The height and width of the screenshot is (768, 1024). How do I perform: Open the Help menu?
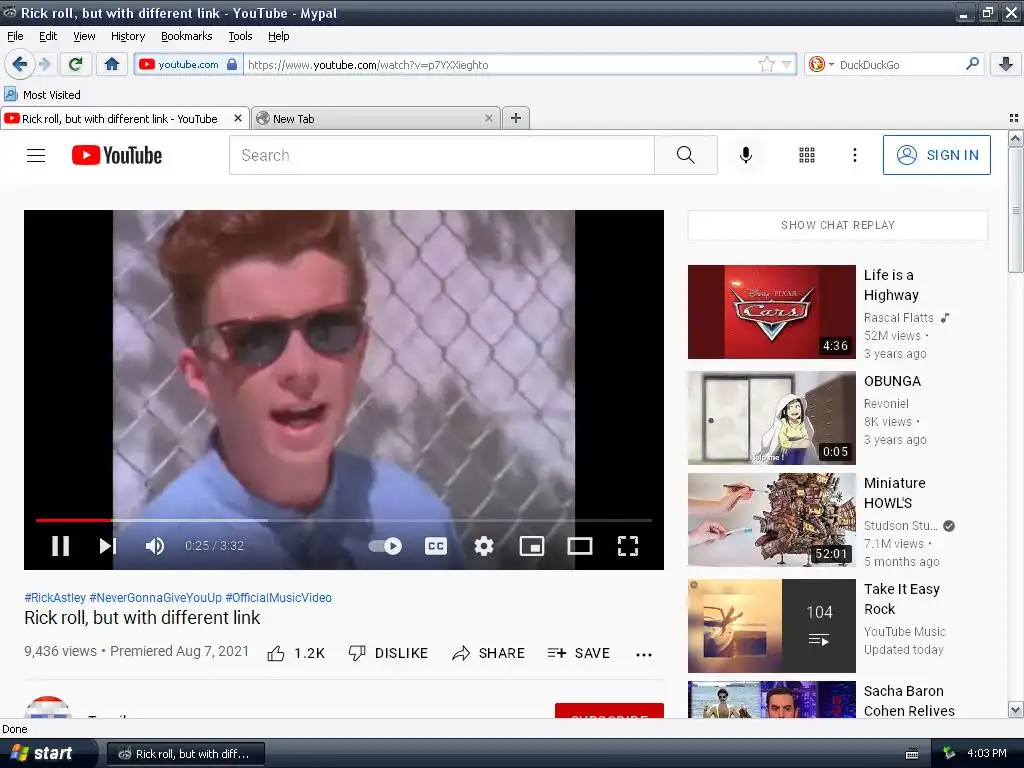click(279, 36)
